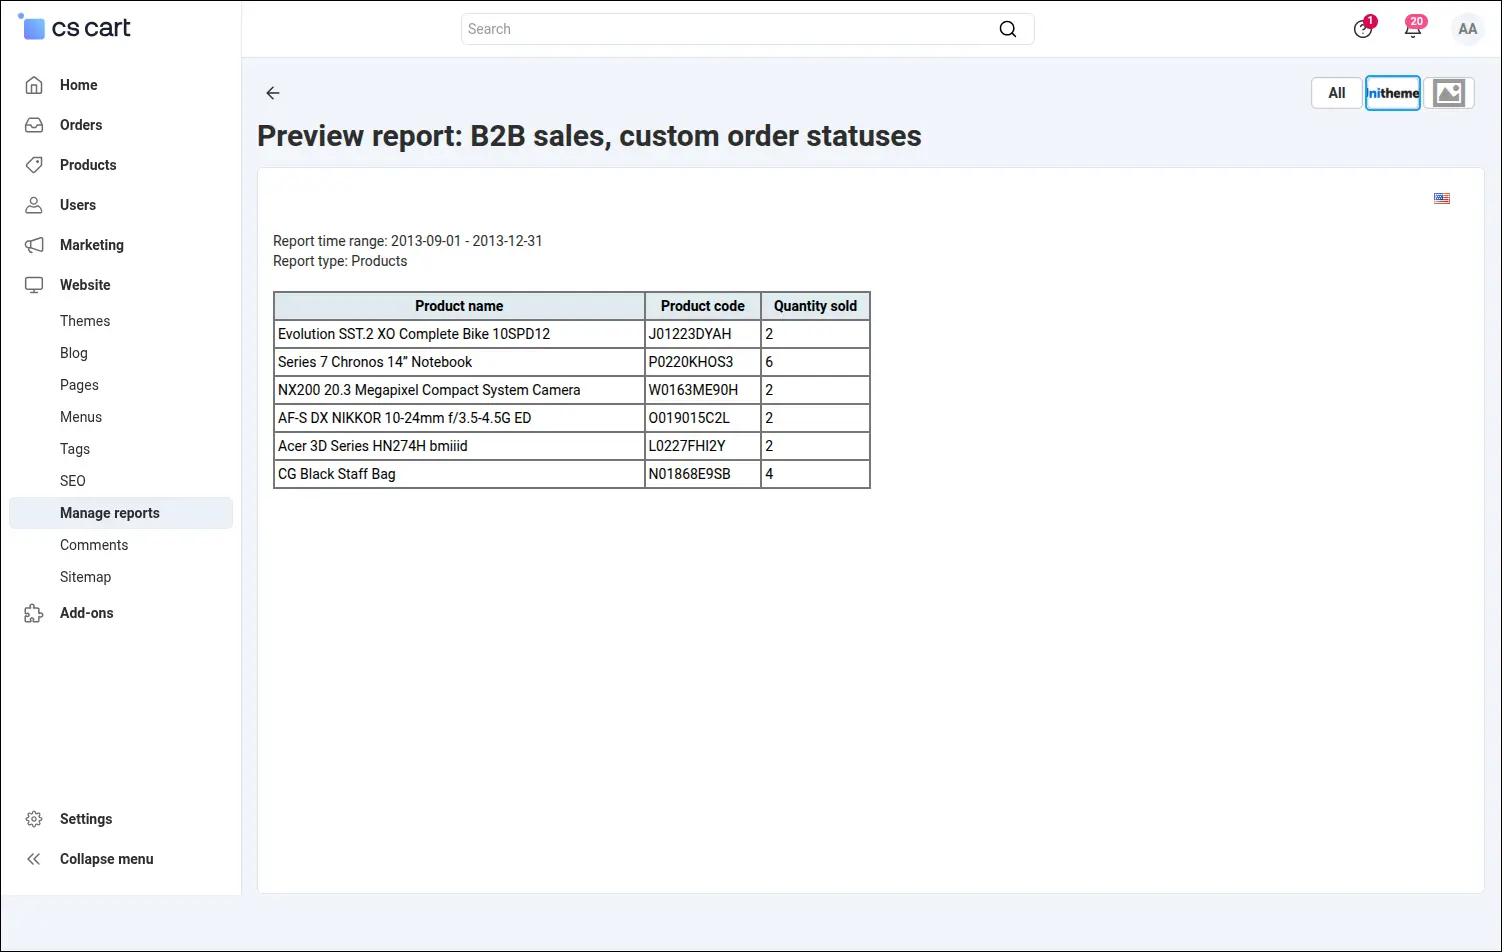This screenshot has width=1502, height=952.
Task: Open the AA account avatar menu
Action: (x=1467, y=29)
